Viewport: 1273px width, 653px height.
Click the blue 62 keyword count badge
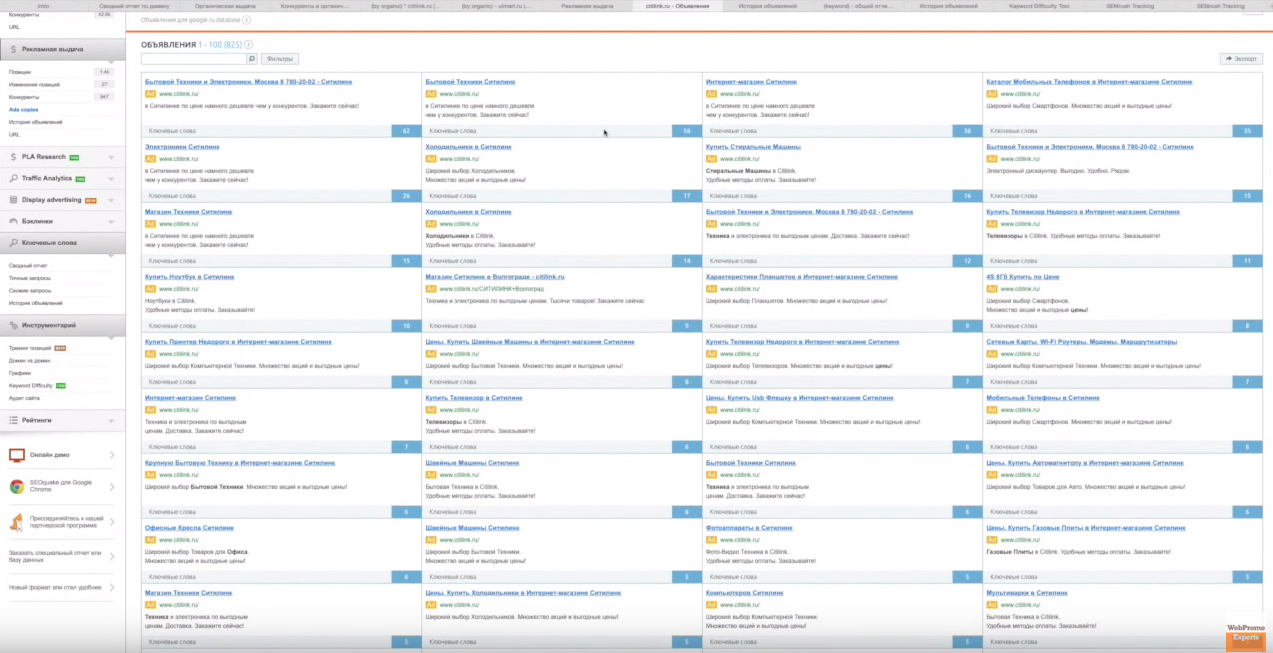point(406,131)
